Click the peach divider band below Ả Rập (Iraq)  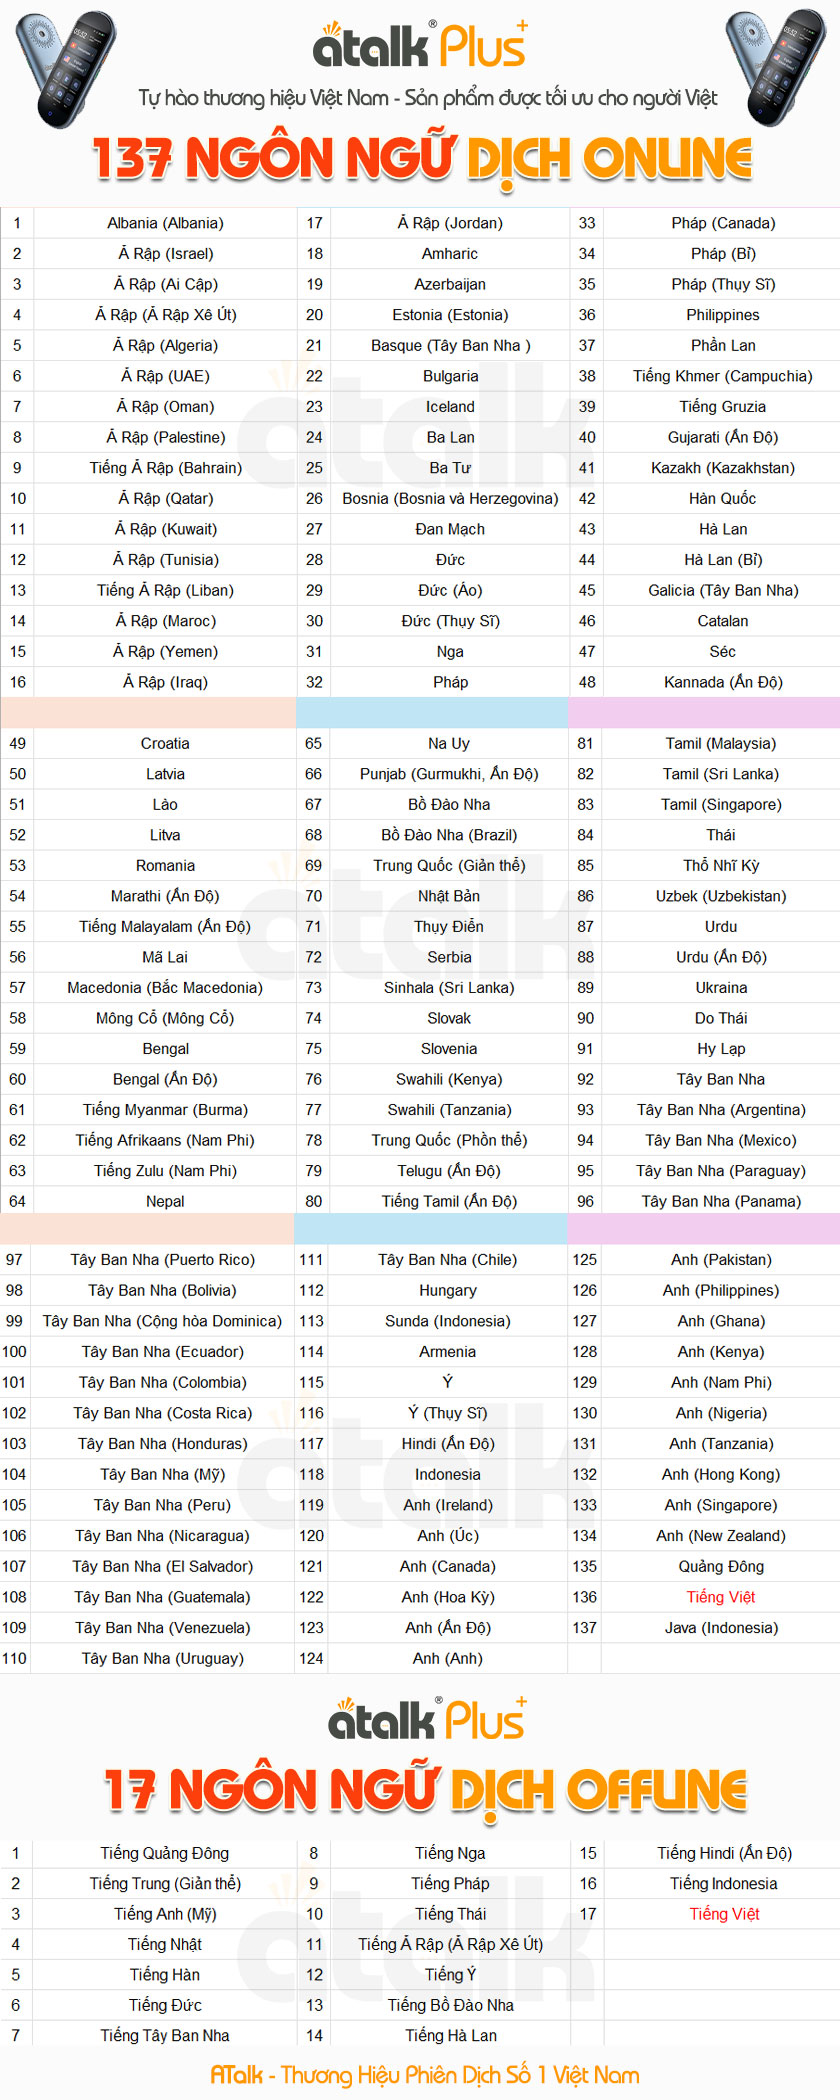pos(148,713)
